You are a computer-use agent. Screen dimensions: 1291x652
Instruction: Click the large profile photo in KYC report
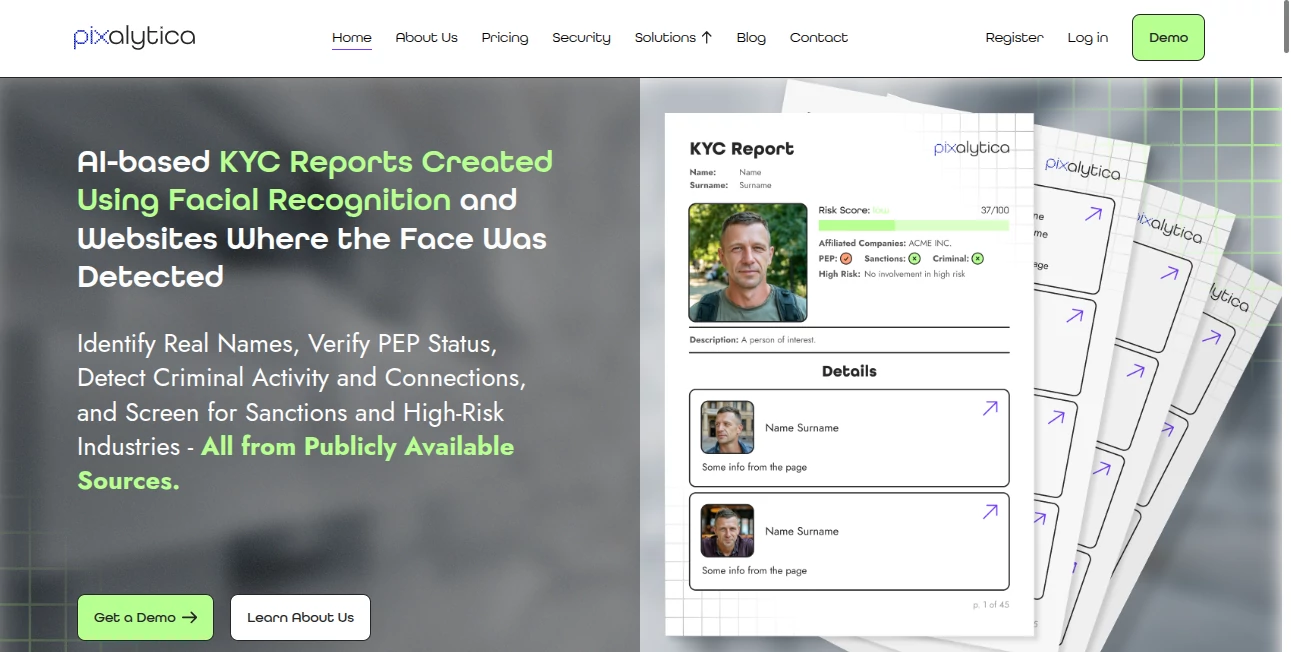pos(748,262)
